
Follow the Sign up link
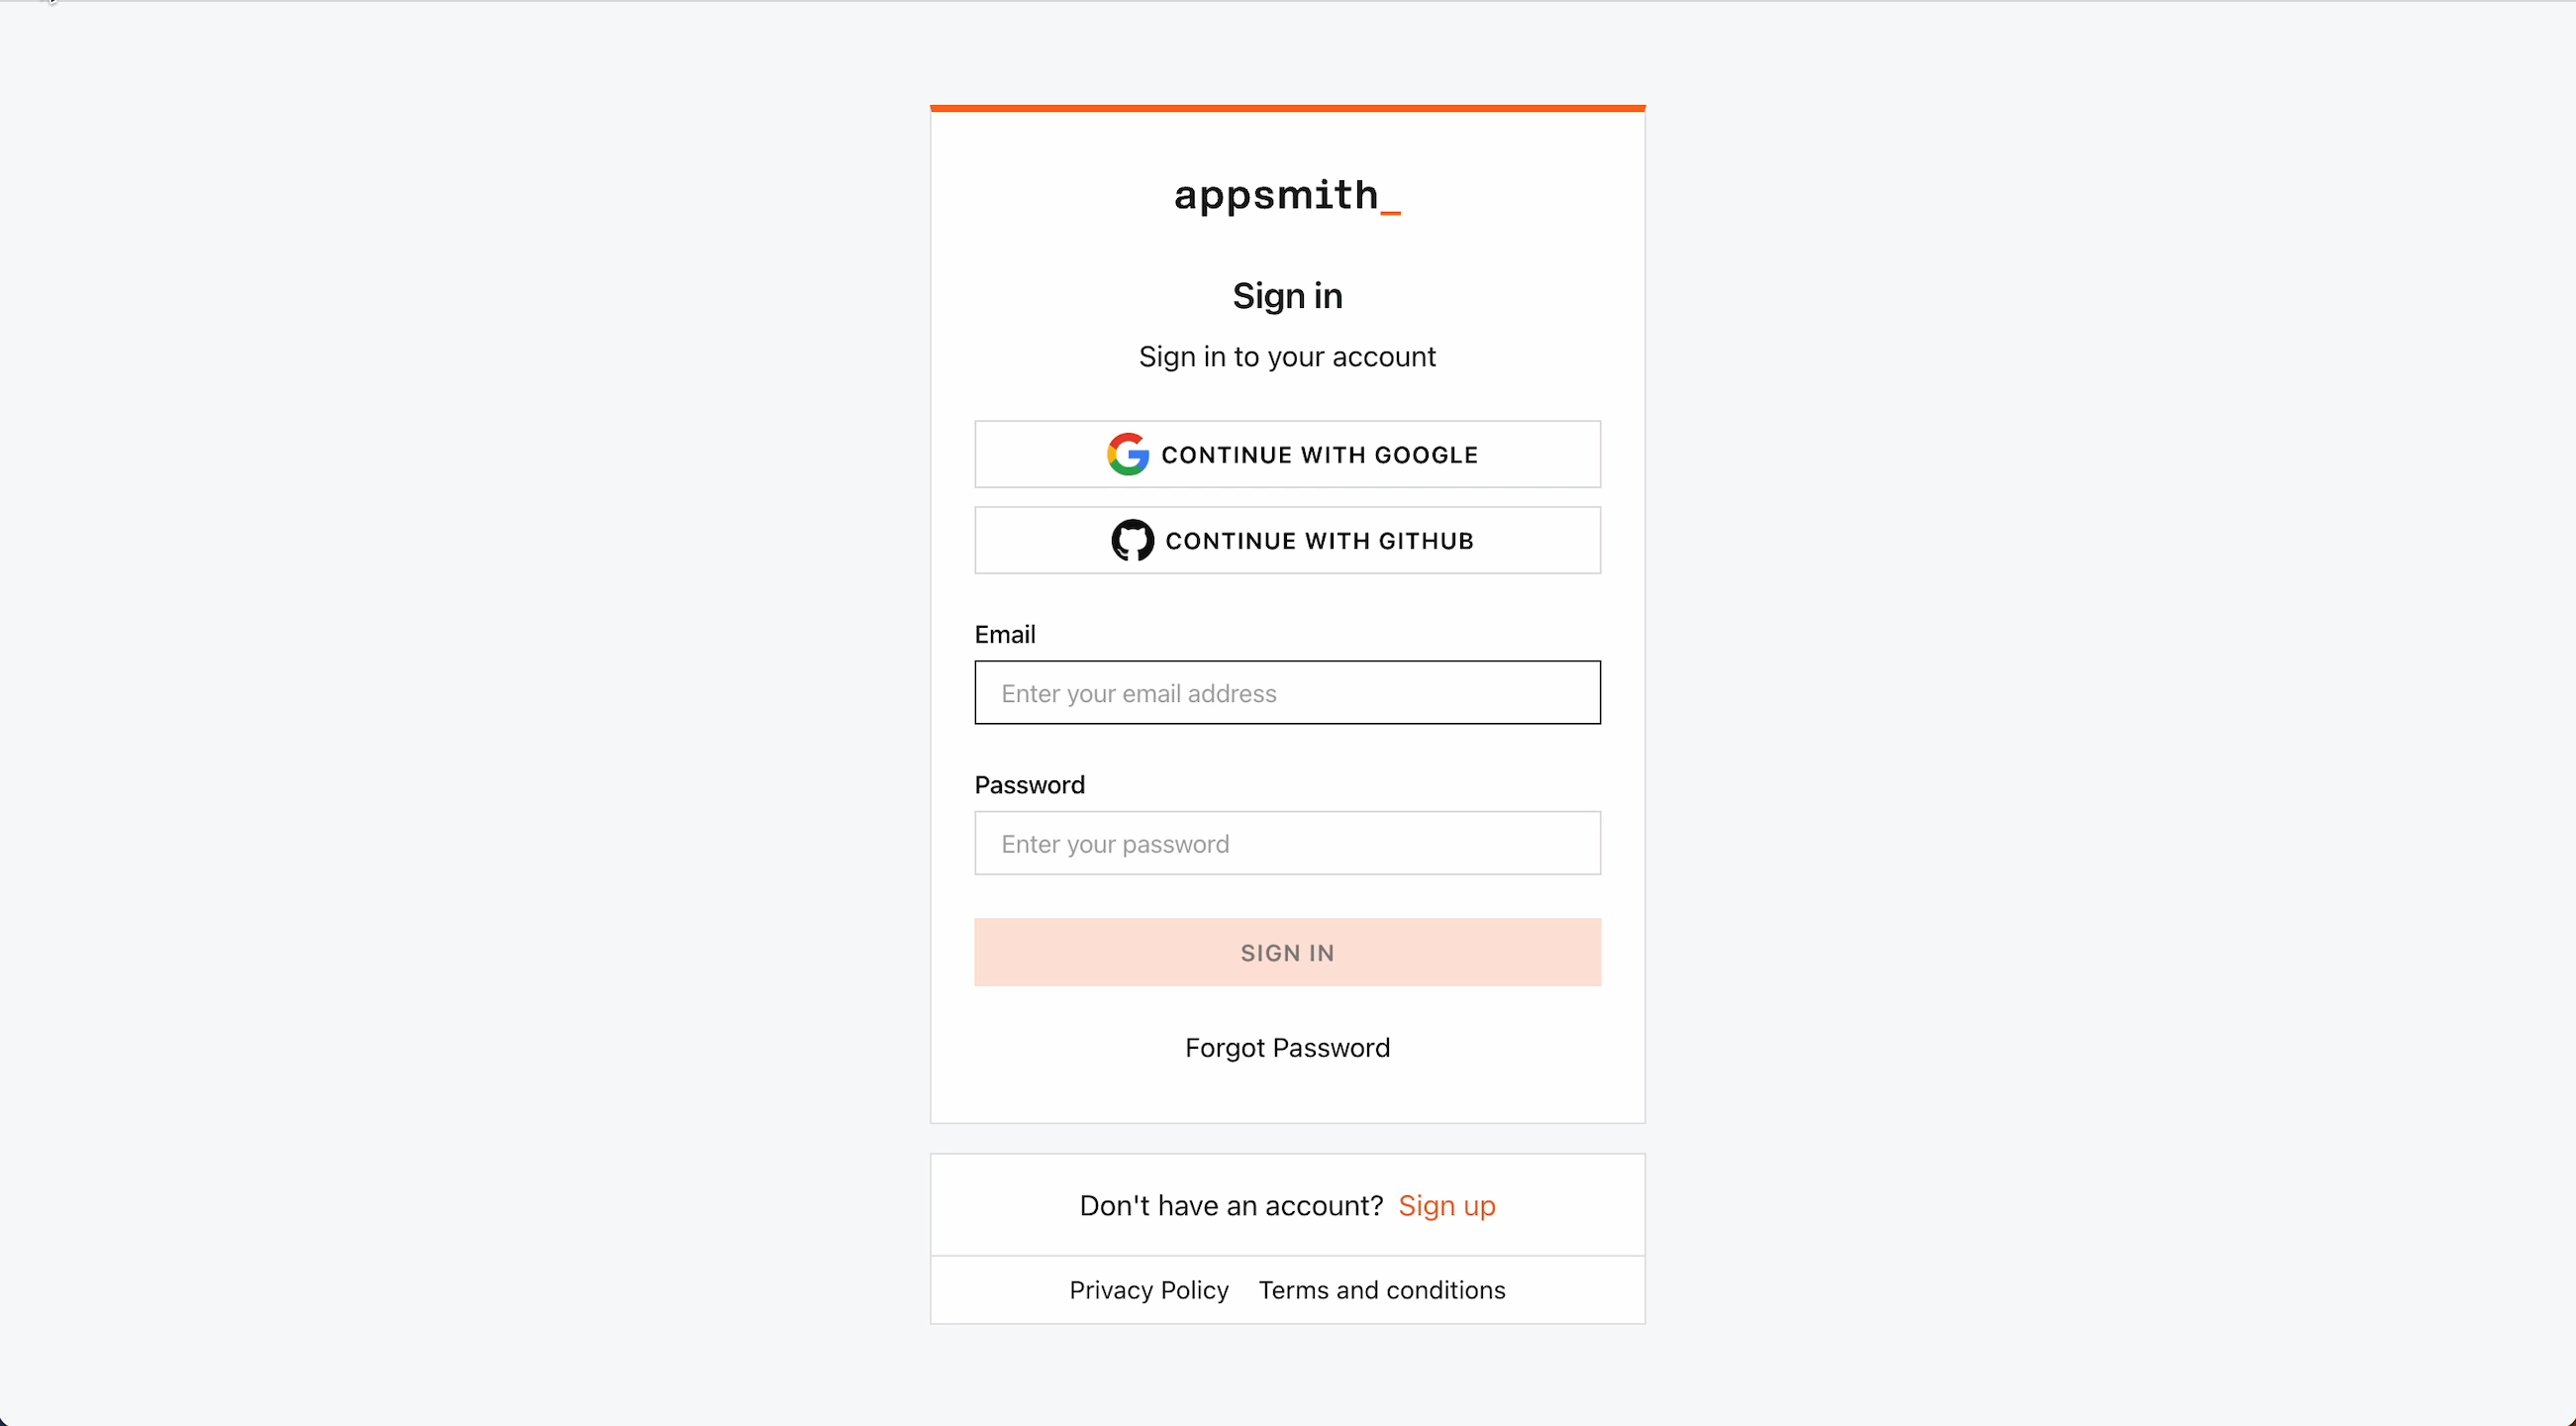[1446, 1205]
